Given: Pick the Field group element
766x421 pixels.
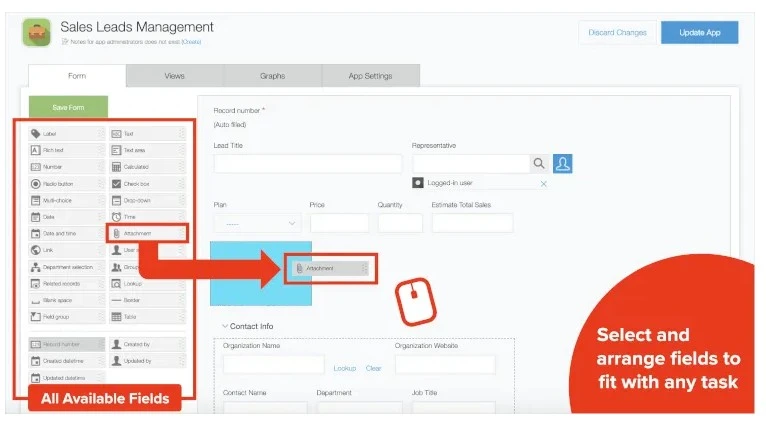Looking at the screenshot, I should (67, 317).
